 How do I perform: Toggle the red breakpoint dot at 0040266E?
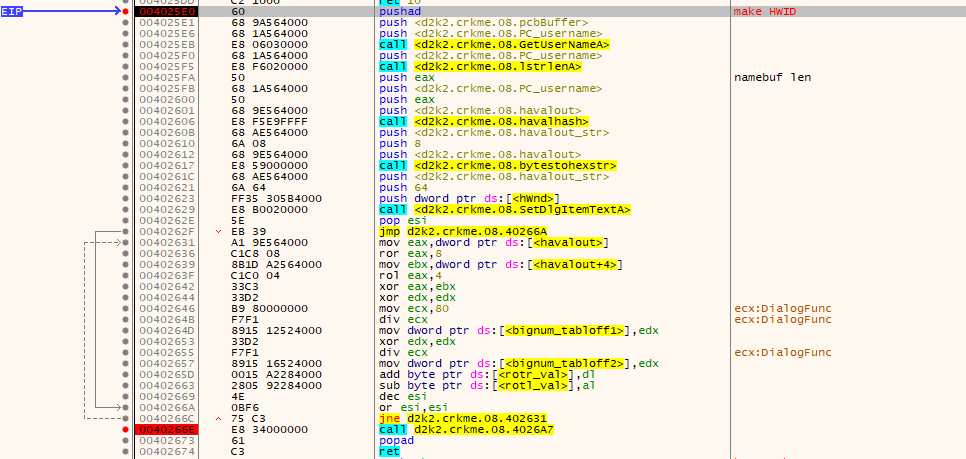[x=126, y=429]
